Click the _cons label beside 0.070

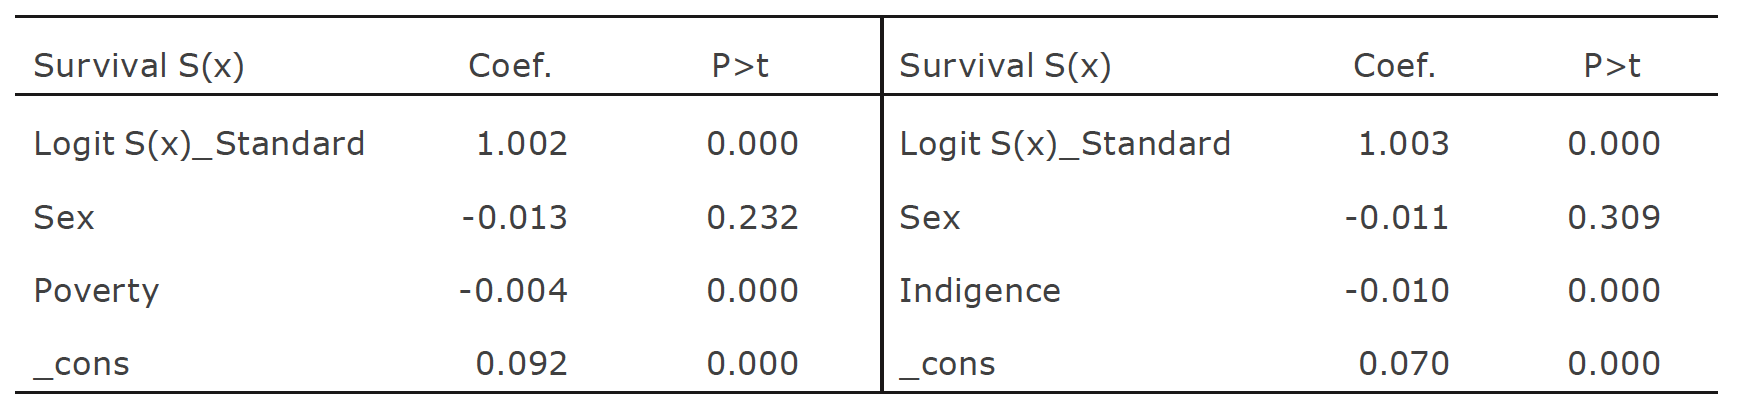click(x=947, y=365)
